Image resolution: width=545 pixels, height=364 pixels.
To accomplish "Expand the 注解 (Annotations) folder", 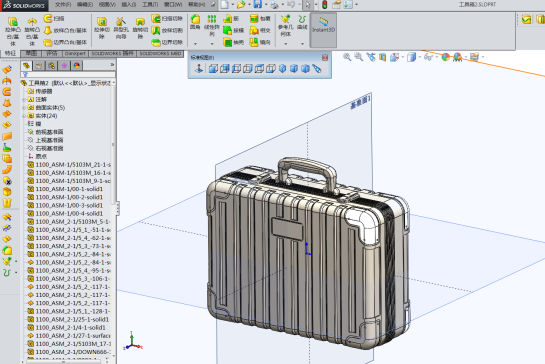I will click(24, 99).
